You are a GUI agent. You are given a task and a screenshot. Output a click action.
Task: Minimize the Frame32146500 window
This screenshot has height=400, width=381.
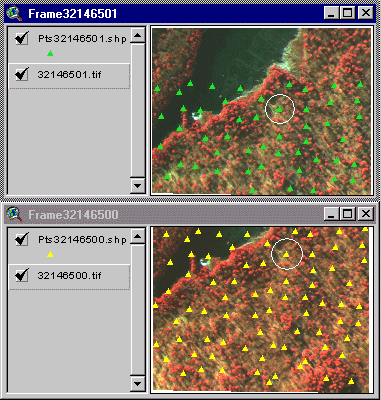pos(331,214)
